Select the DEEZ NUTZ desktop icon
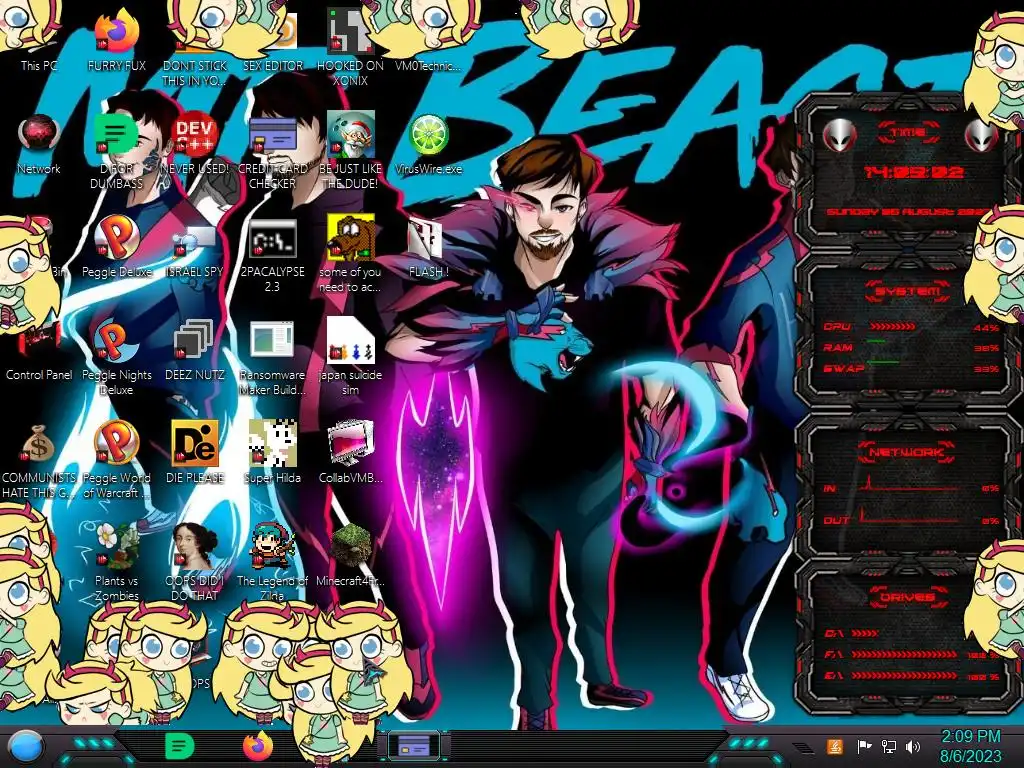1024x768 pixels. (195, 350)
